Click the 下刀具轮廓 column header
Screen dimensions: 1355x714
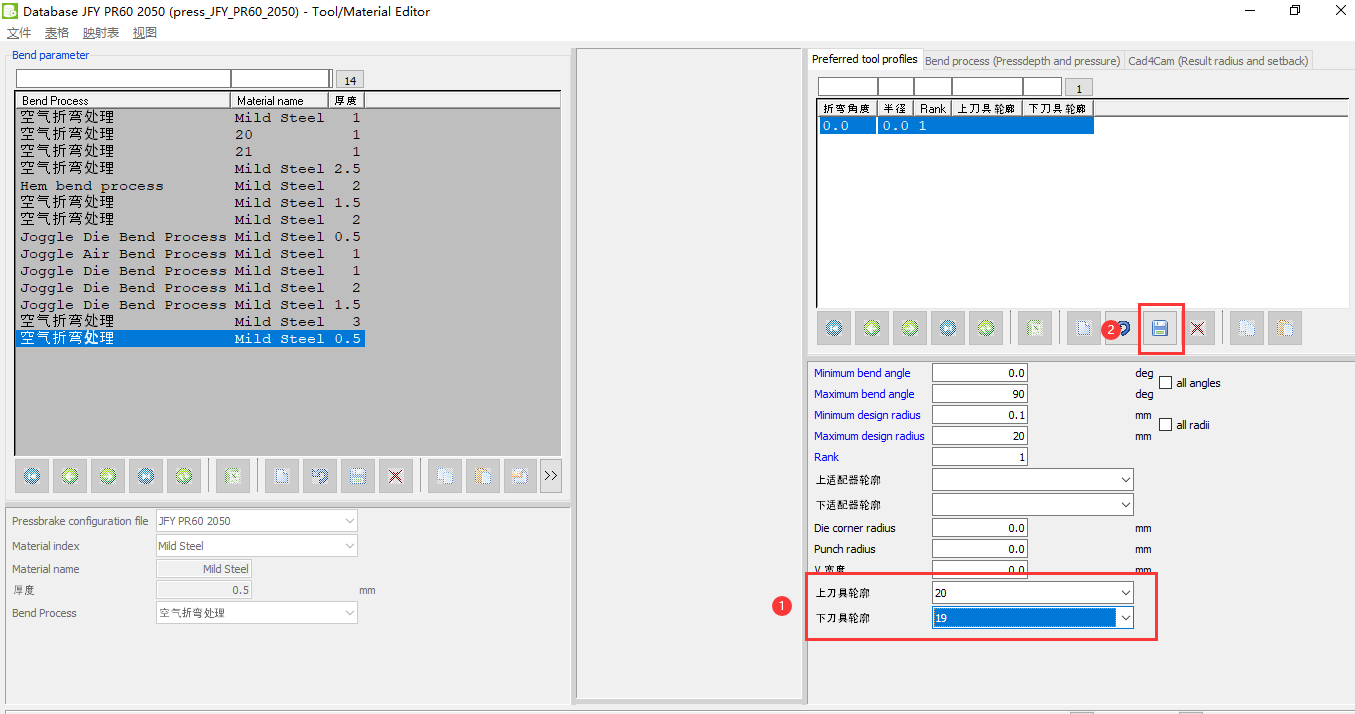[1058, 108]
